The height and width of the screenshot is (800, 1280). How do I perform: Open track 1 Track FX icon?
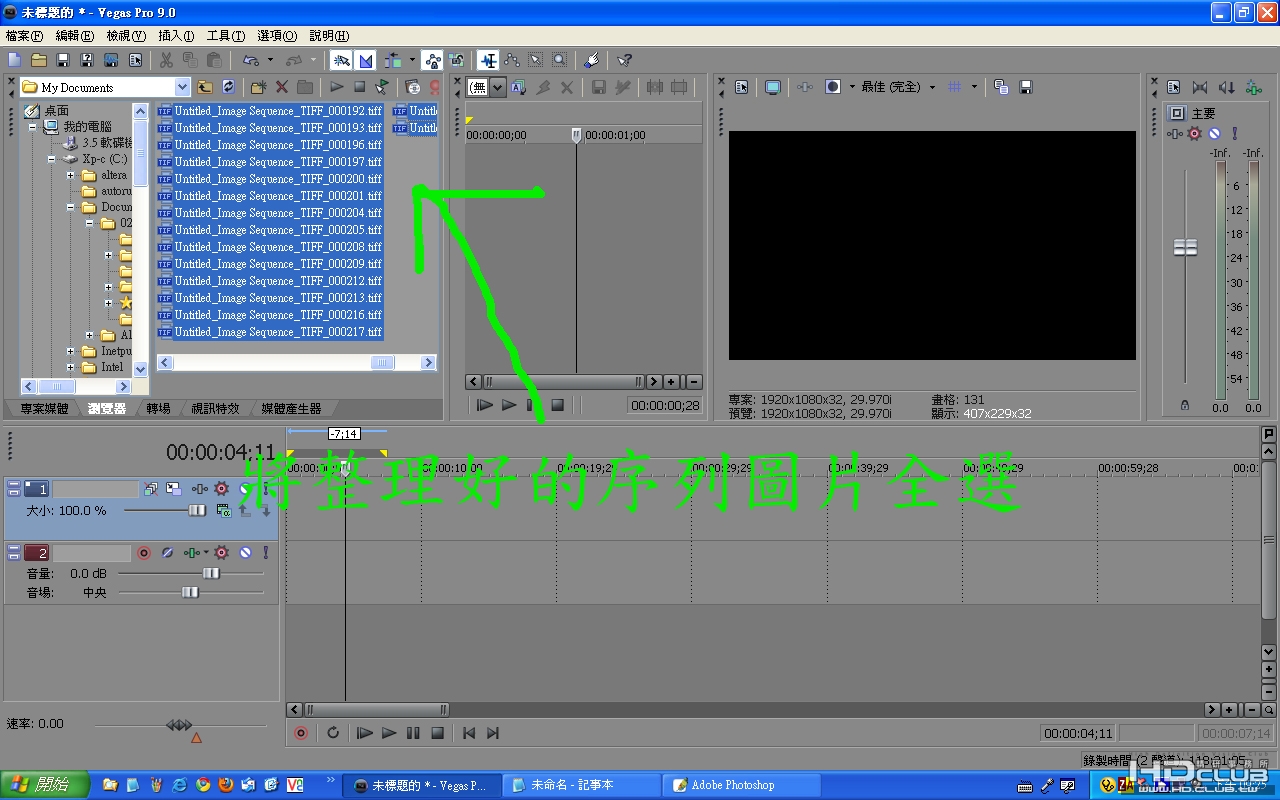click(201, 489)
